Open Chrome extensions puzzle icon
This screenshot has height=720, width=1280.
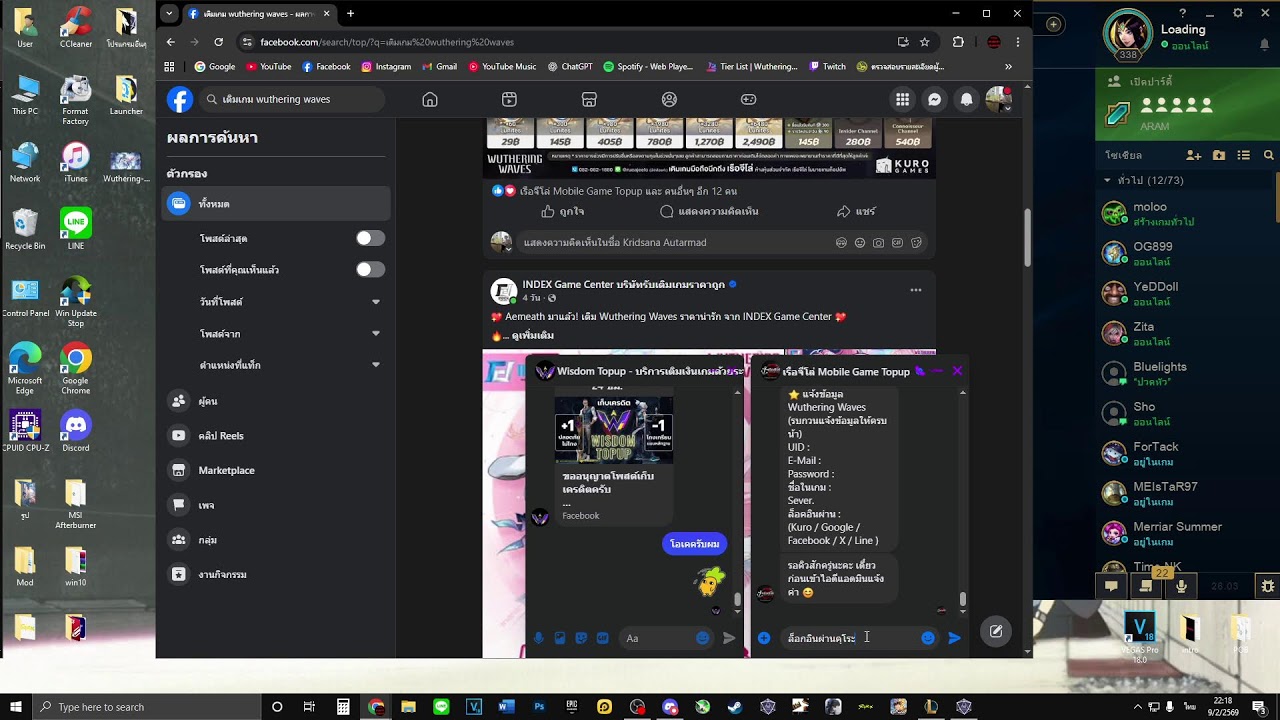tap(958, 42)
